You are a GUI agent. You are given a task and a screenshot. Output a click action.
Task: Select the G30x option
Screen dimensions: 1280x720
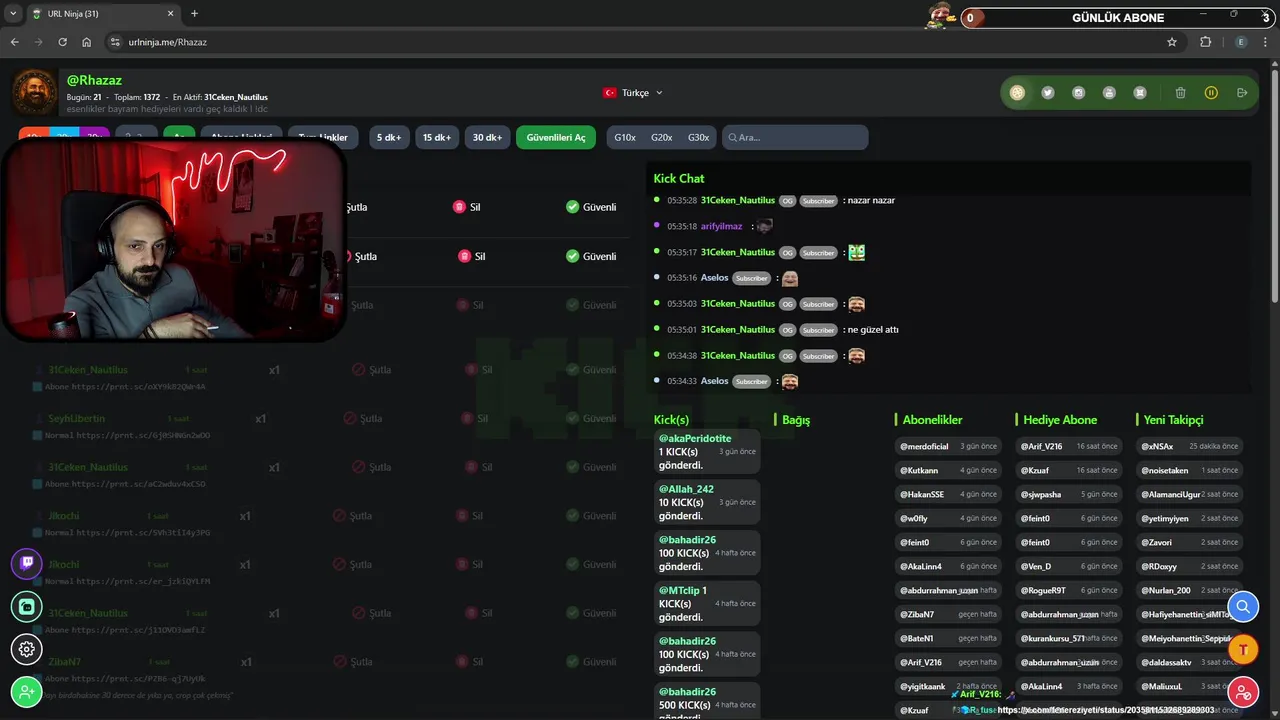click(698, 137)
